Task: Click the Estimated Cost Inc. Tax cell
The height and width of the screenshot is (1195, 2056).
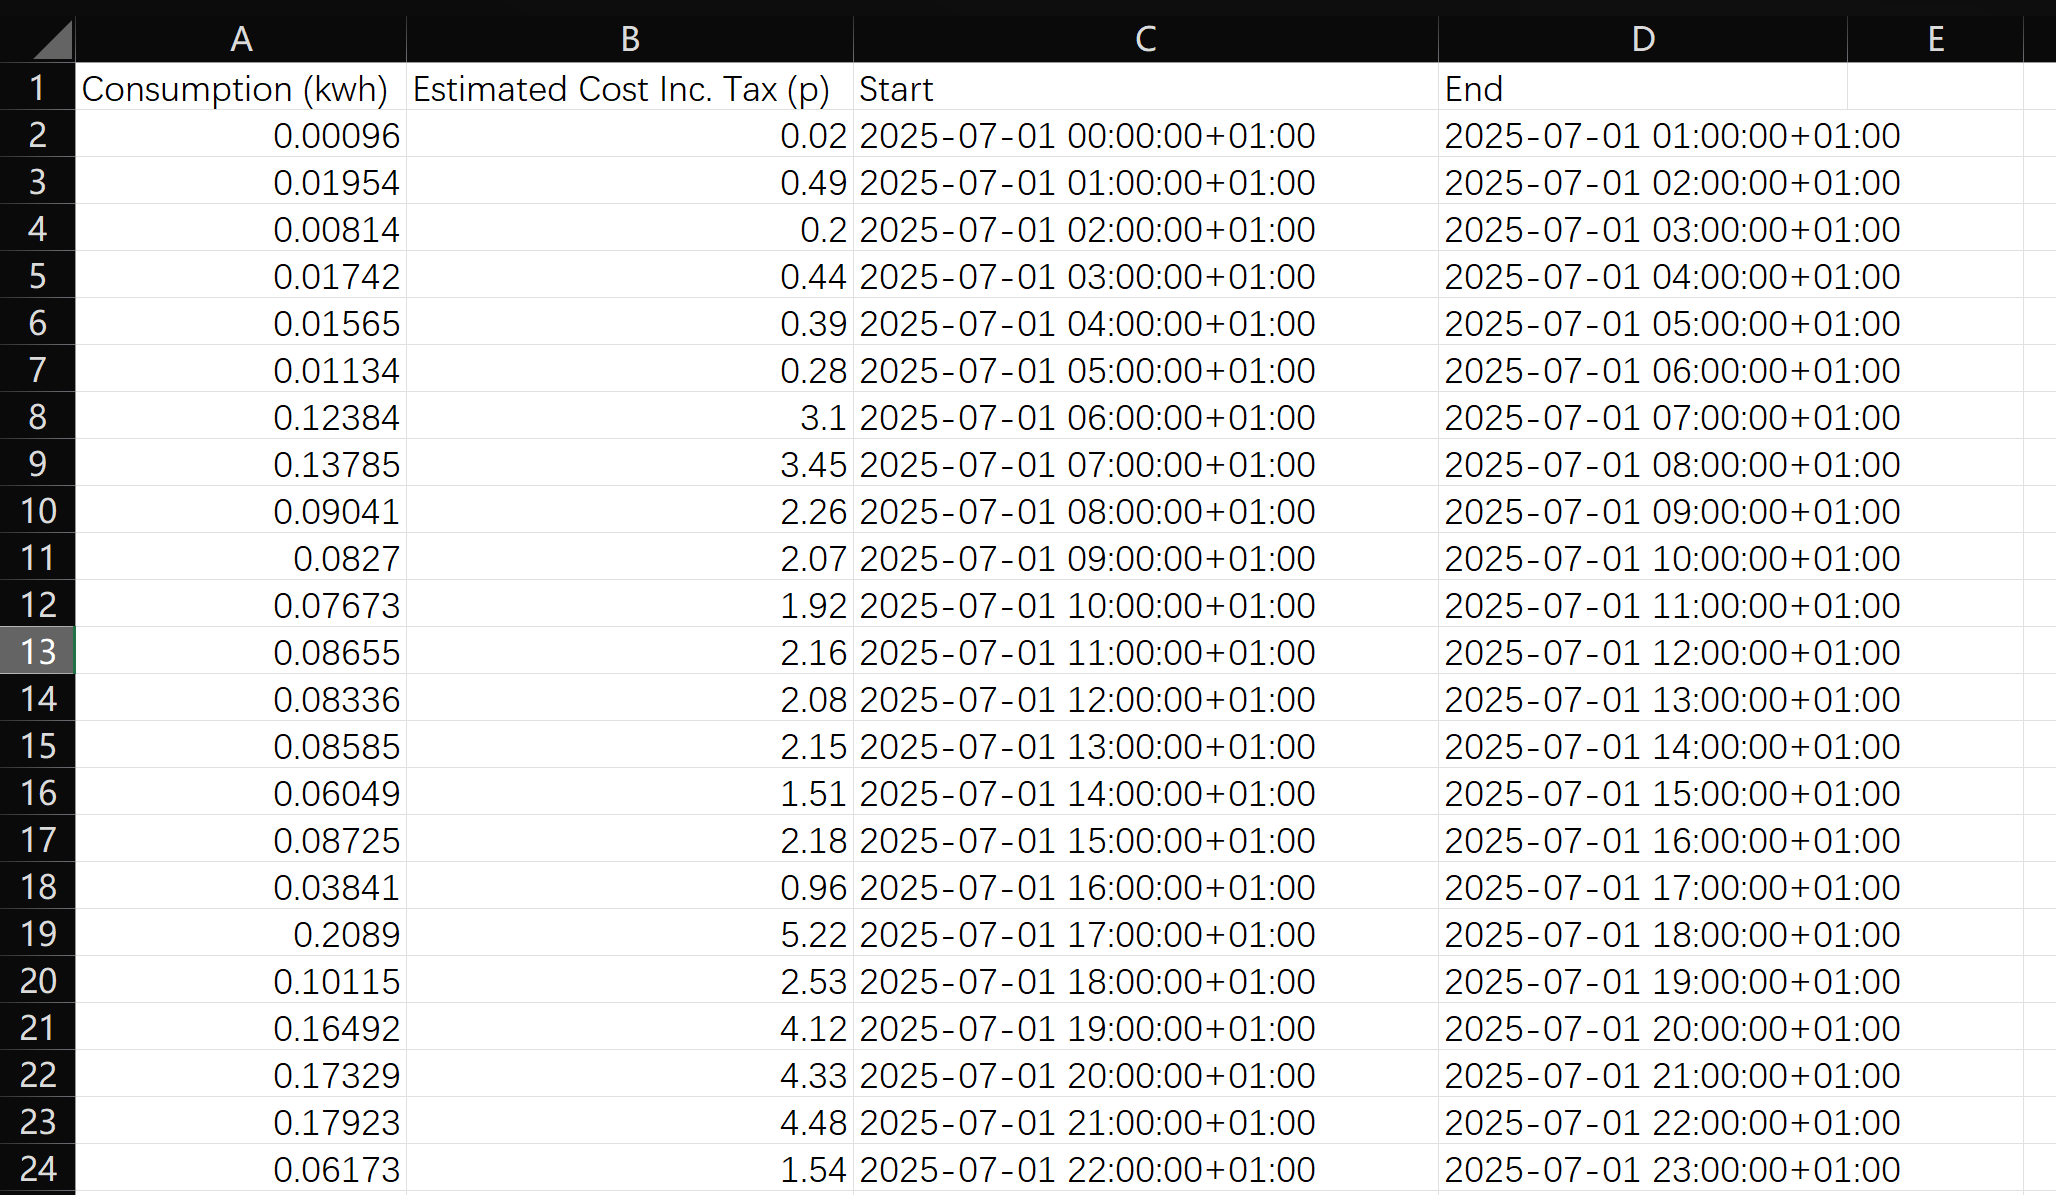Action: pyautogui.click(x=630, y=87)
